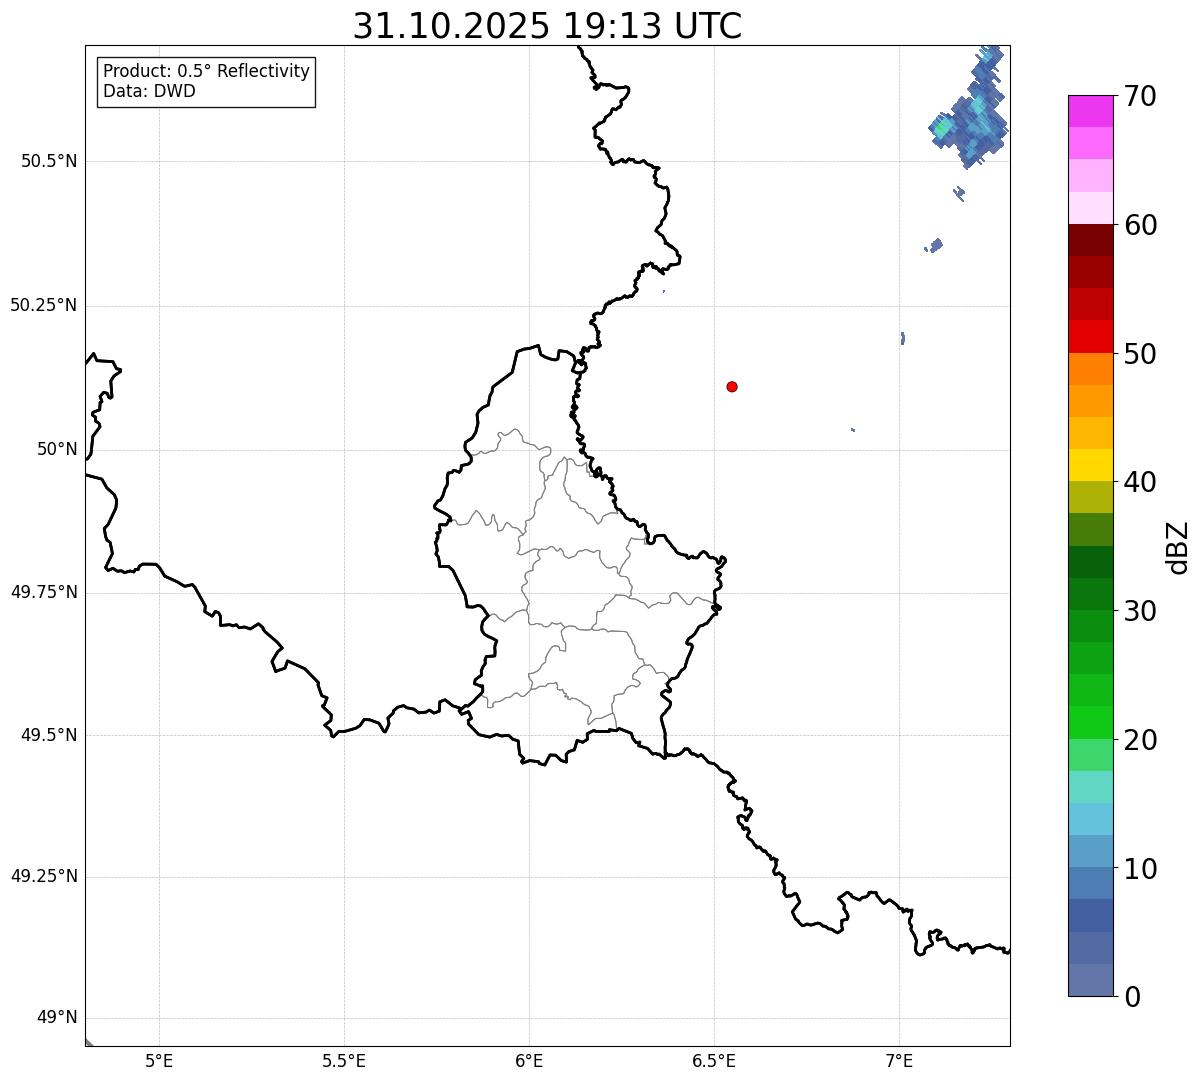The width and height of the screenshot is (1202, 1081).
Task: Click the 5.5°E longitude label
Action: (x=344, y=1061)
